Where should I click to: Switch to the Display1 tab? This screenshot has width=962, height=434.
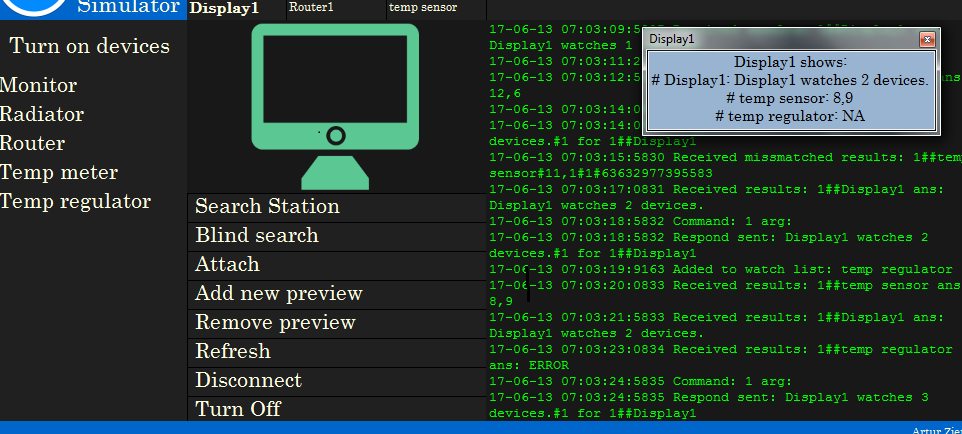[x=224, y=8]
